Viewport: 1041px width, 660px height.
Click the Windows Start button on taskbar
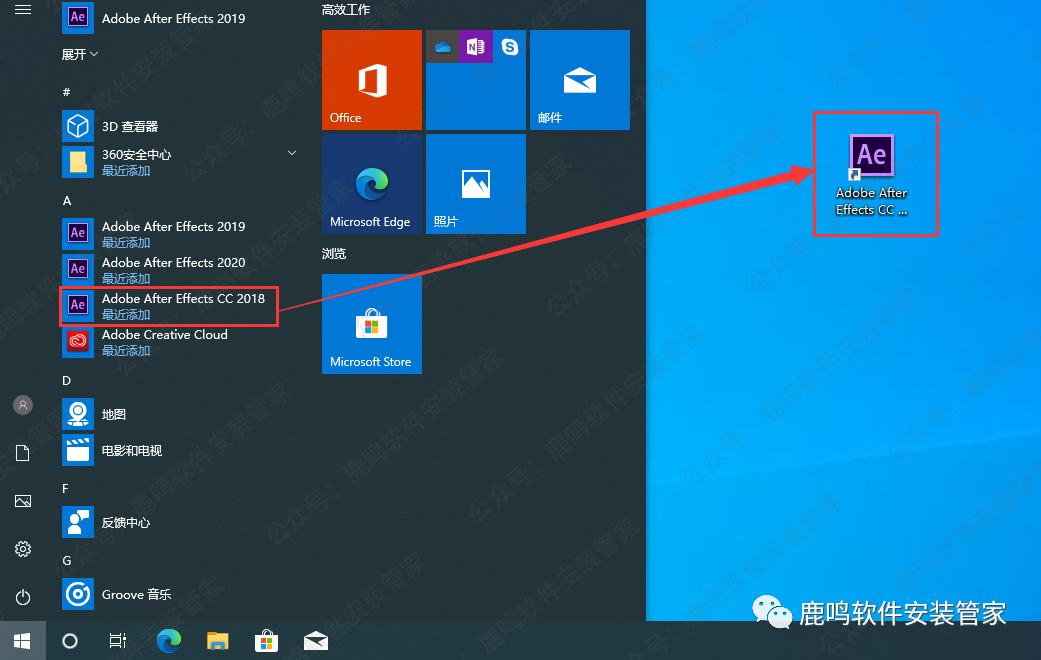click(22, 641)
